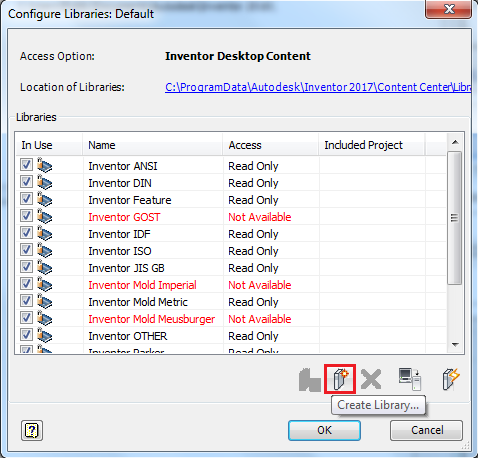Click the computer server configuration icon
Viewport: 478px width, 458px height.
point(410,379)
